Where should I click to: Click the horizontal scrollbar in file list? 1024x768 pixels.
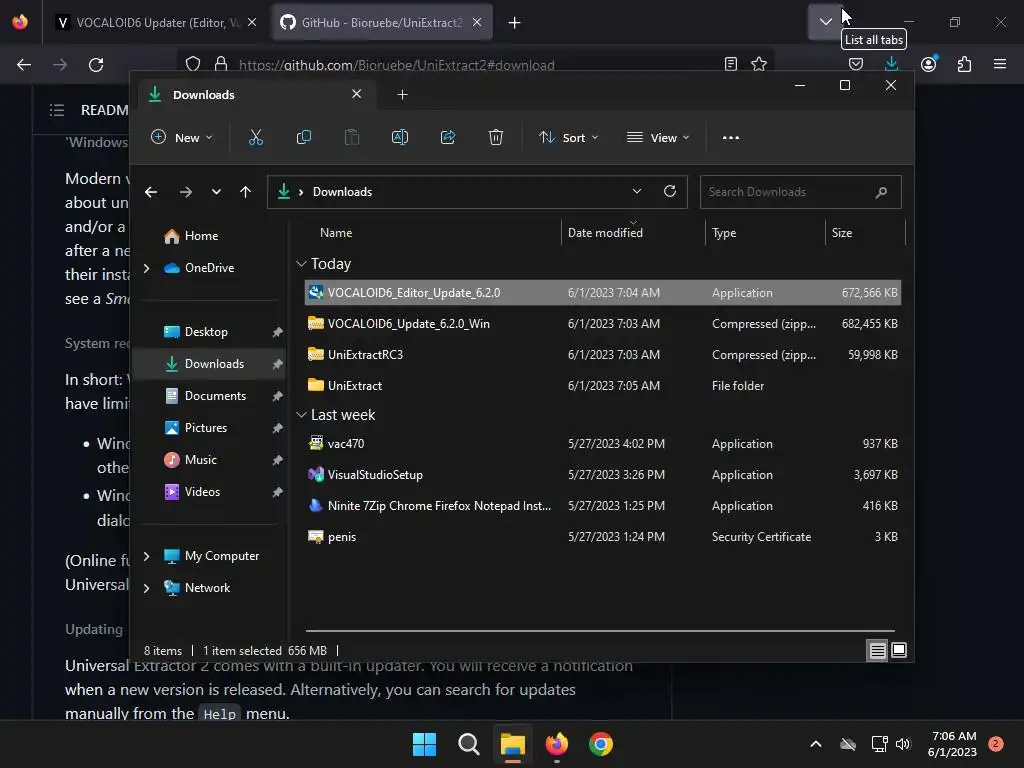[600, 631]
